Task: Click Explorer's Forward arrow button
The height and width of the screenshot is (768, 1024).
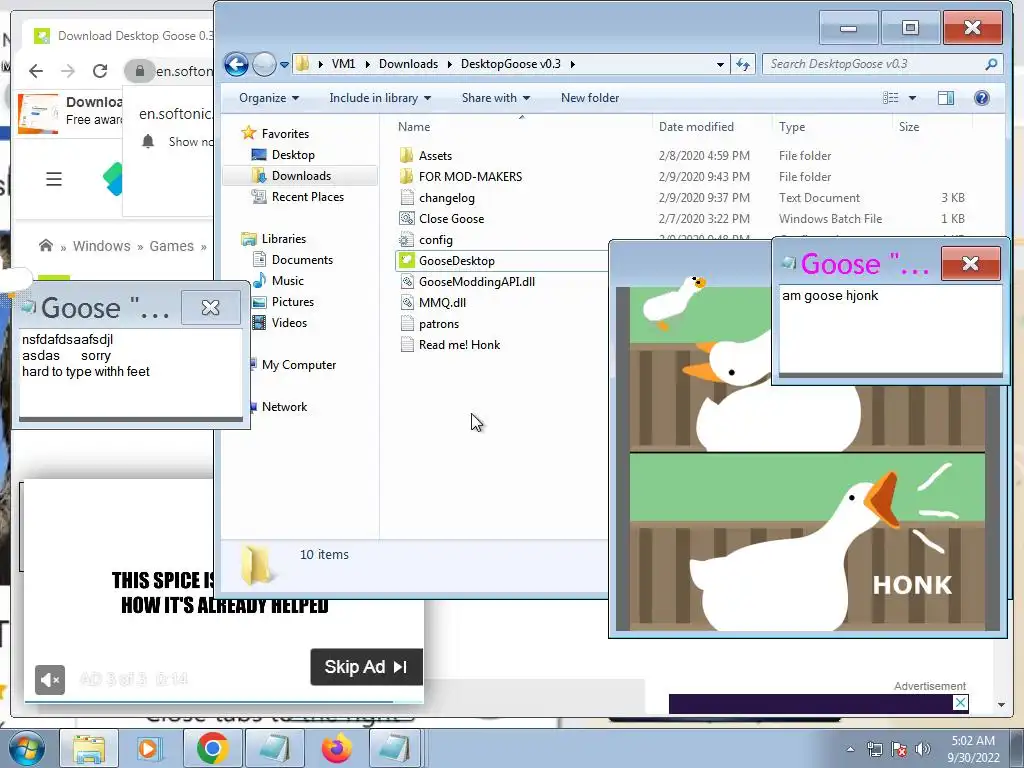Action: pos(264,64)
